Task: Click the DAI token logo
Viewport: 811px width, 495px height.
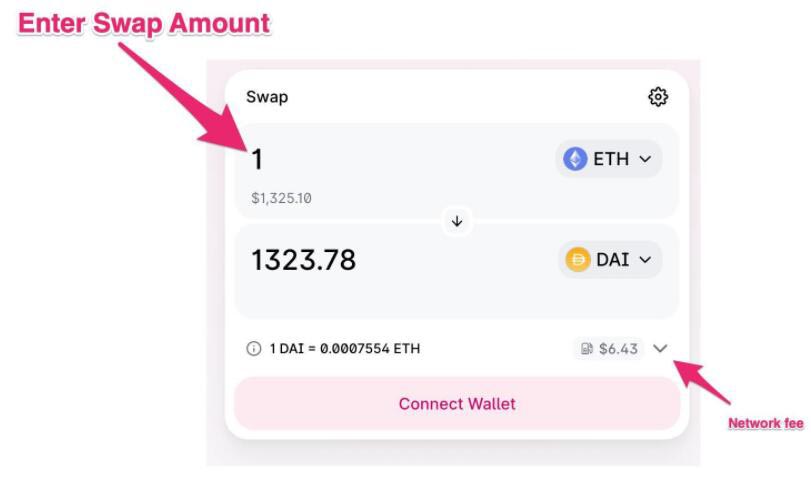Action: 578,260
